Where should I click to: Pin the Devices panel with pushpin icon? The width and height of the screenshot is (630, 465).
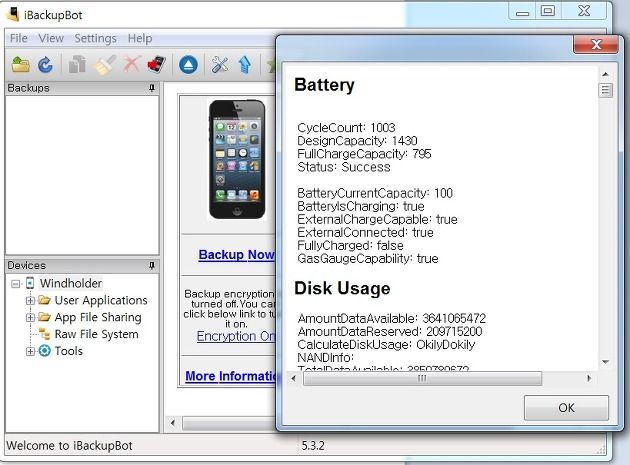[151, 265]
